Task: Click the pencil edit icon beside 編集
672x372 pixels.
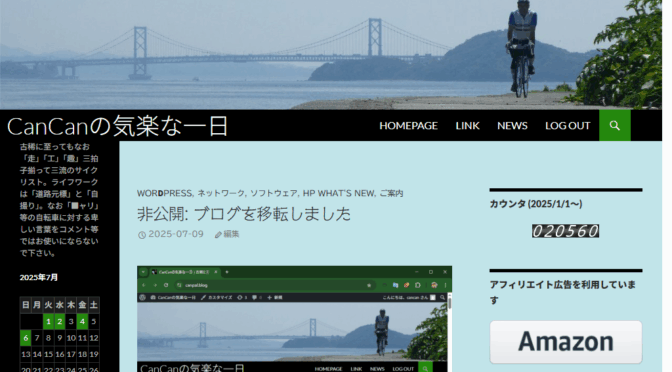Action: (x=218, y=235)
